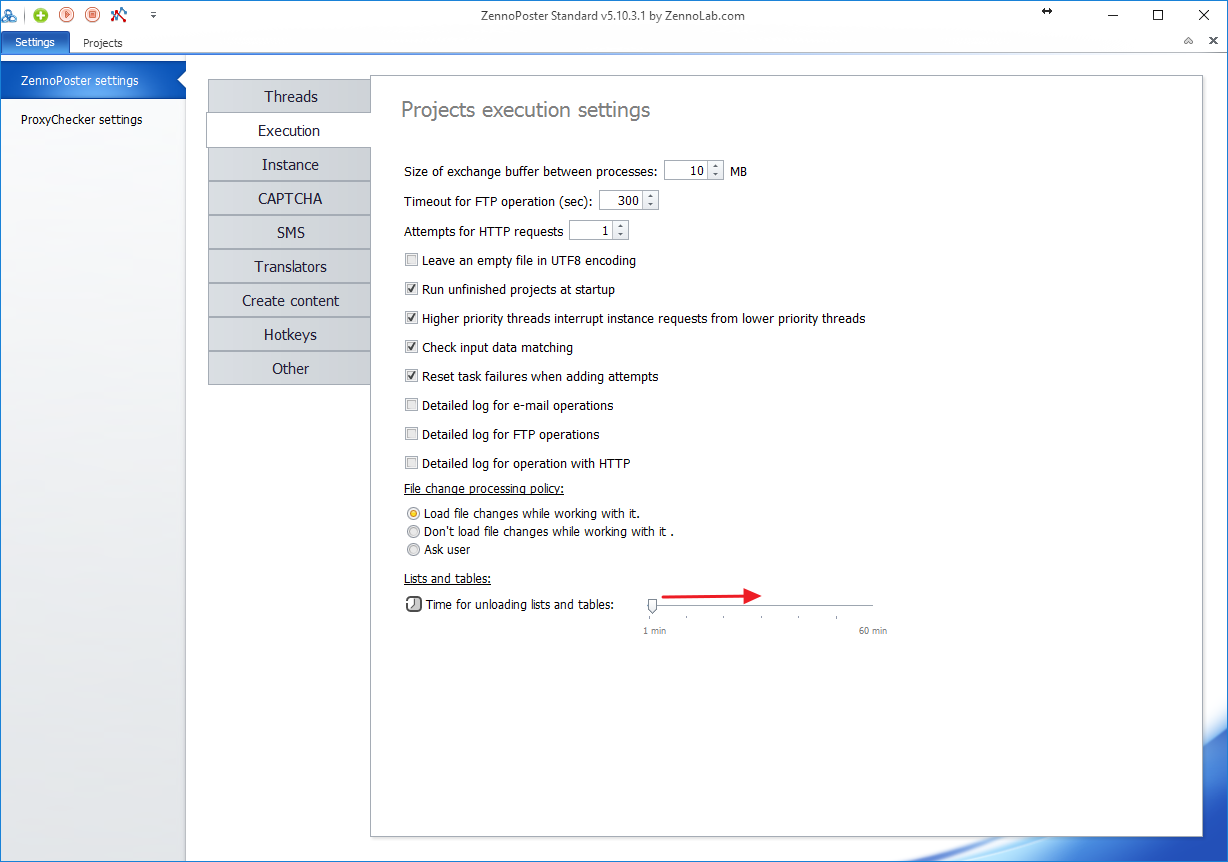Click the 'Lists and tables:' label

(x=447, y=578)
